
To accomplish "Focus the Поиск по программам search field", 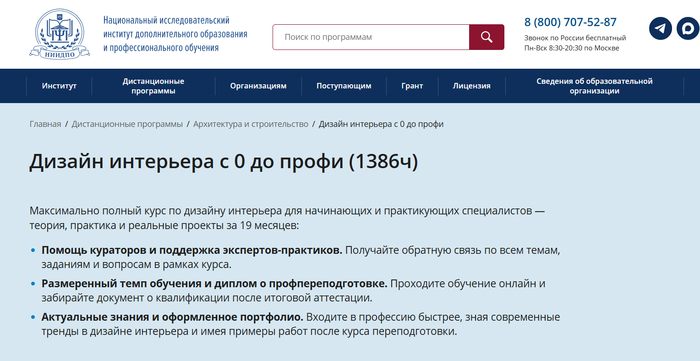I will point(371,37).
